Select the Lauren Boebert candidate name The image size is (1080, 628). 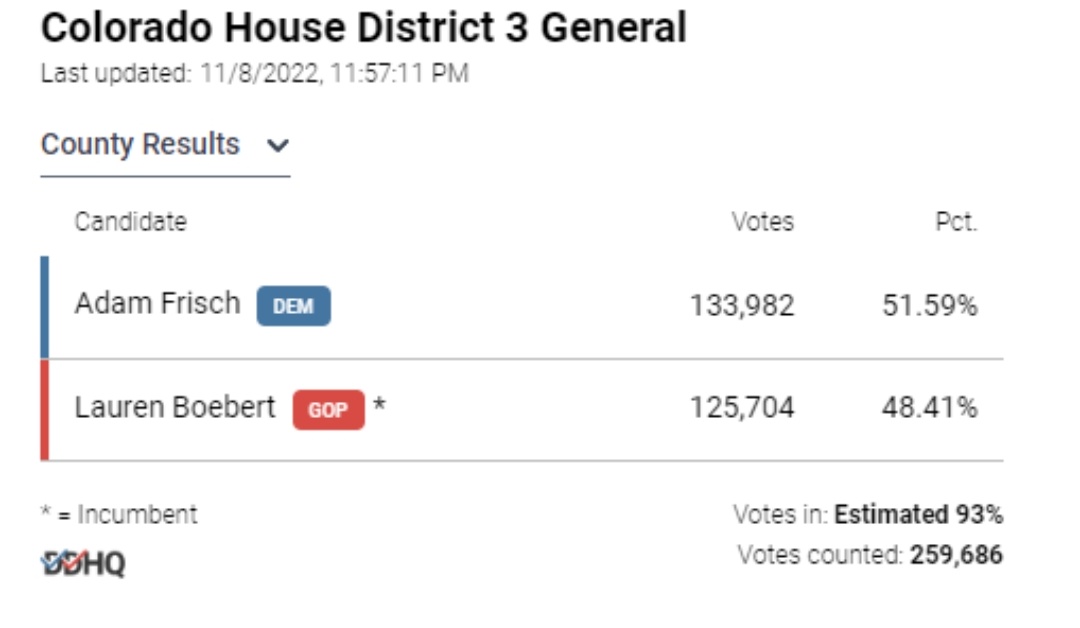click(x=175, y=408)
